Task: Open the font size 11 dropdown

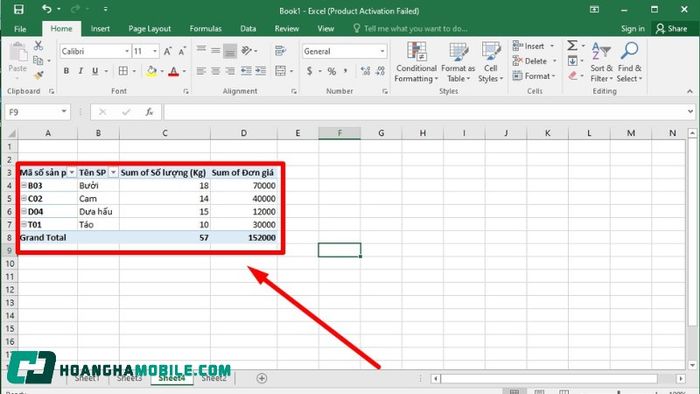Action: coord(155,51)
